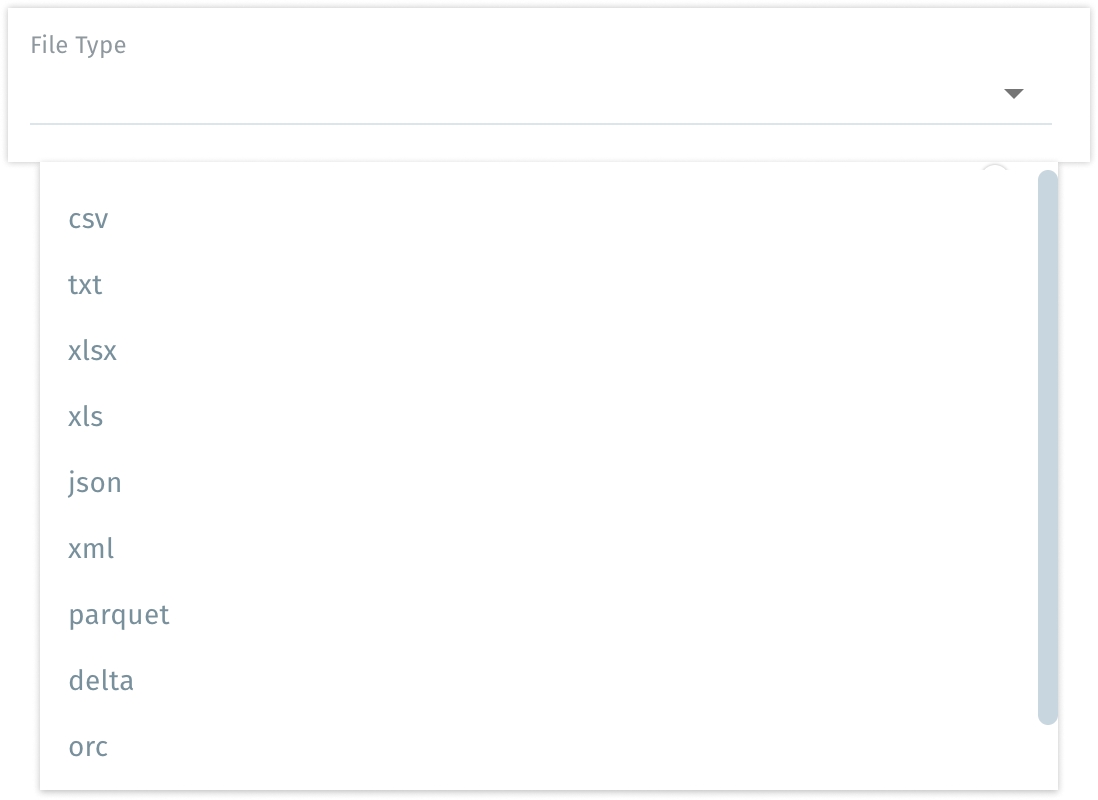Select orc from the list
The height and width of the screenshot is (800, 1098).
pyautogui.click(x=88, y=747)
